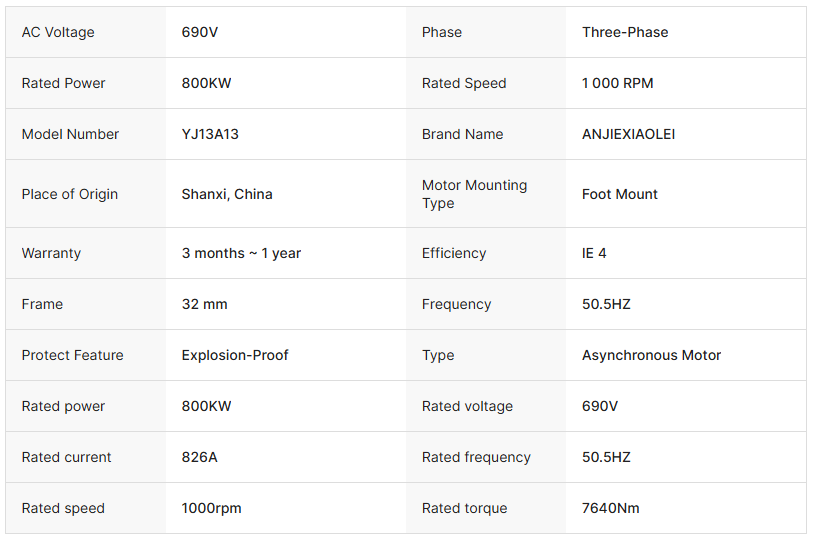Click the Shanxi, China origin value
The width and height of the screenshot is (813, 544).
[x=227, y=194]
